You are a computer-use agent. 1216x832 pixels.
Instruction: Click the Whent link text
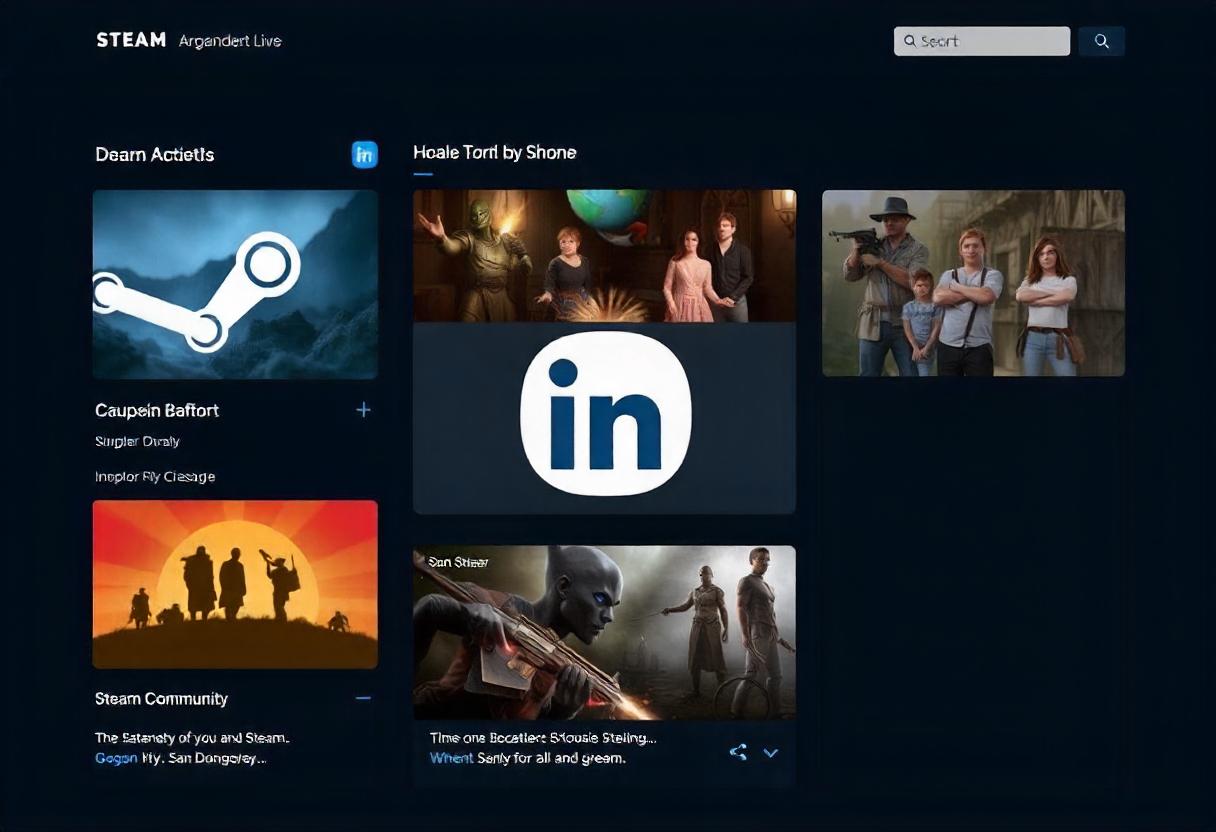[x=451, y=758]
